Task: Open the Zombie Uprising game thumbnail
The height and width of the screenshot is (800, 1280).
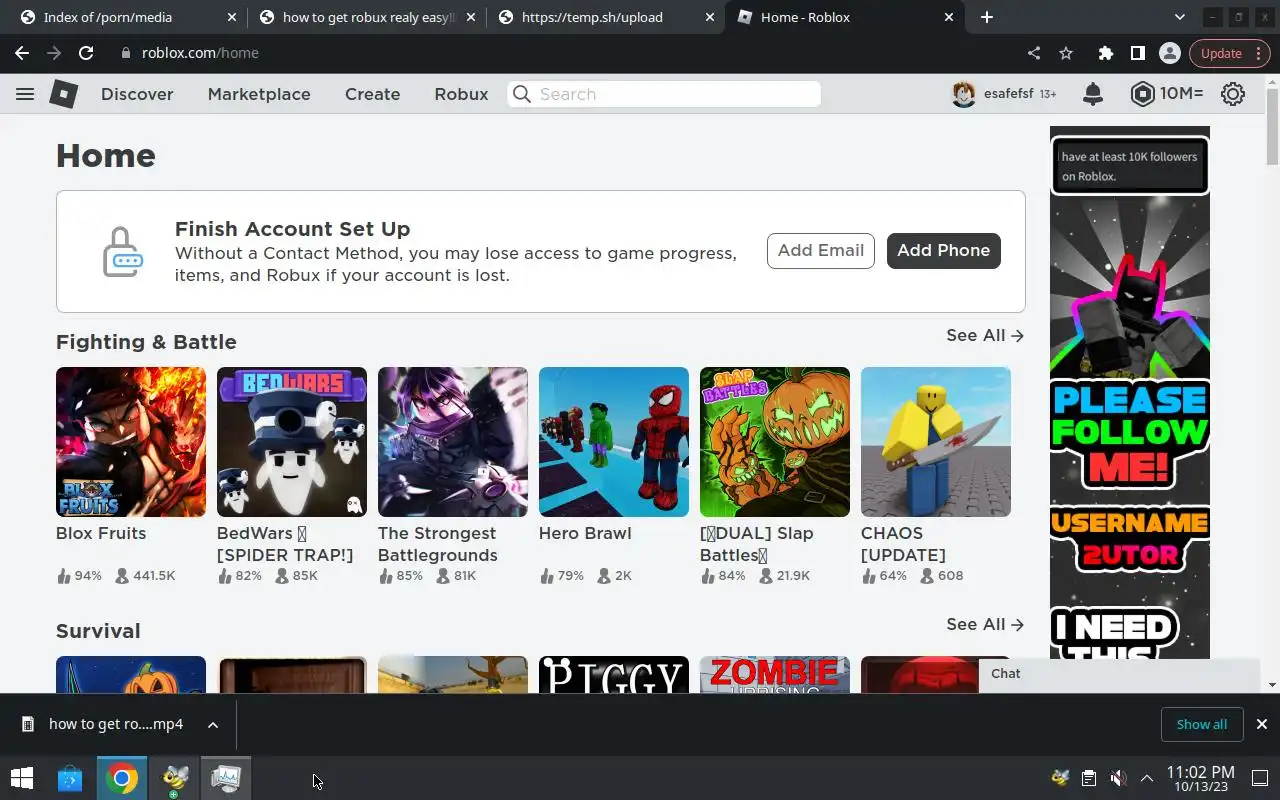Action: tap(775, 674)
